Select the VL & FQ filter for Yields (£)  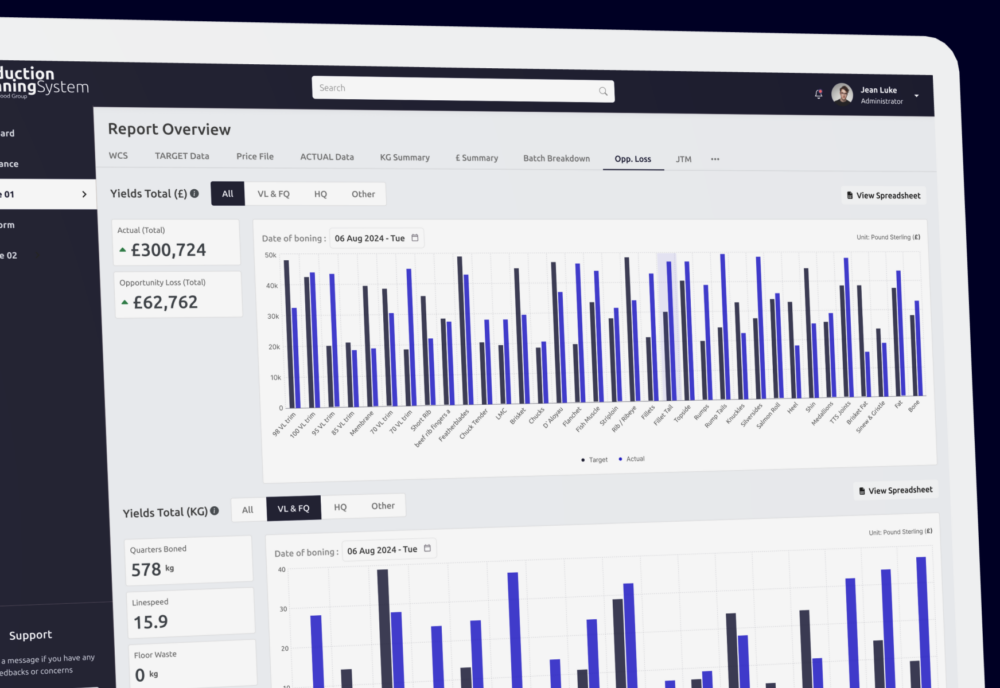(x=273, y=194)
